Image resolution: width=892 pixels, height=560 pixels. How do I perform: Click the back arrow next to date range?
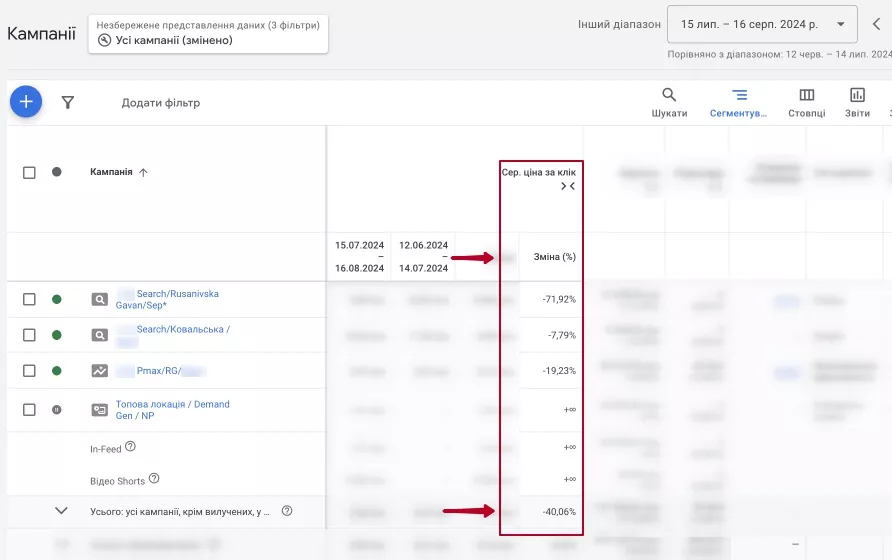coord(877,24)
